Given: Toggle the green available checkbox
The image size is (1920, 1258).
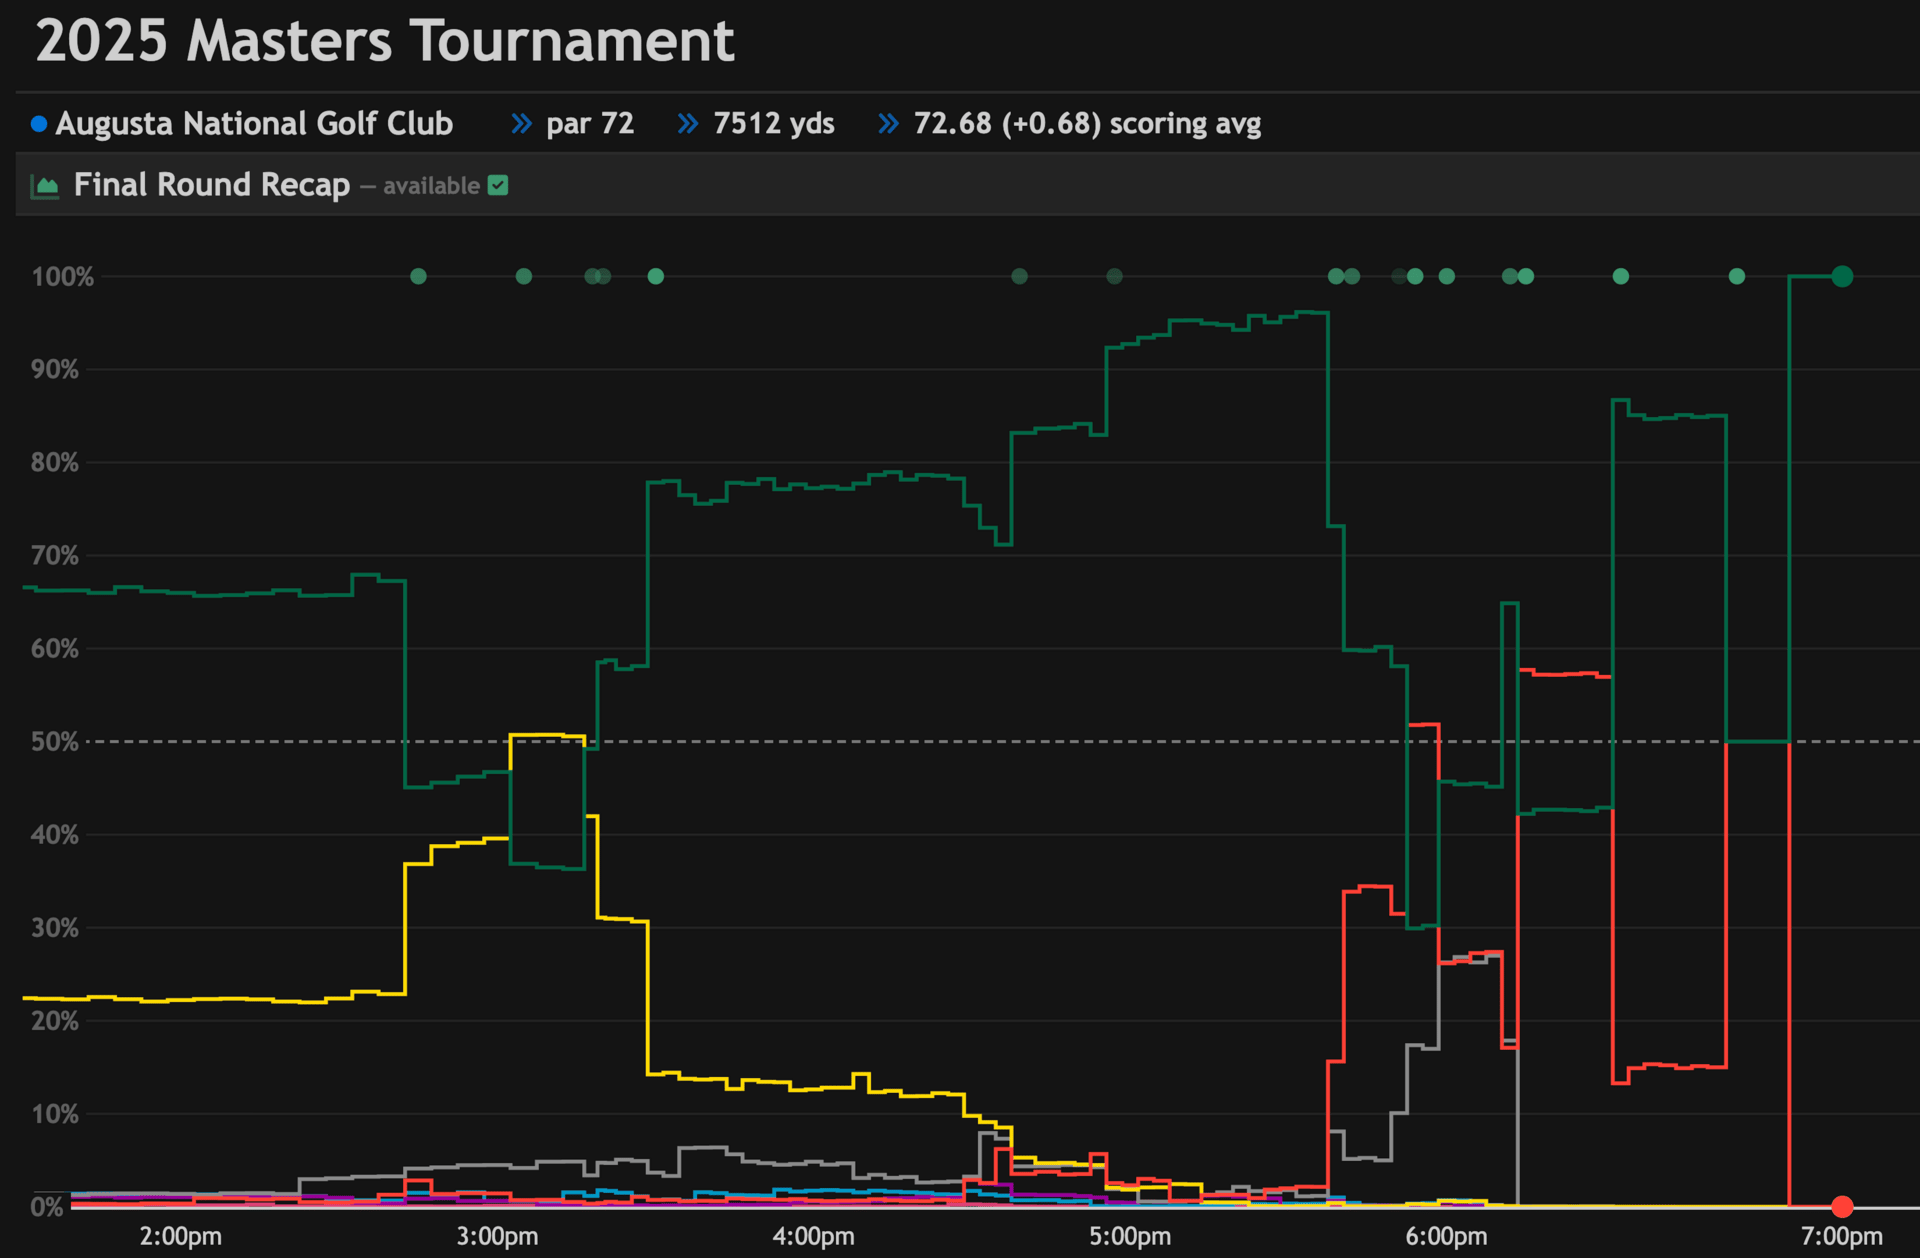Looking at the screenshot, I should coord(498,186).
